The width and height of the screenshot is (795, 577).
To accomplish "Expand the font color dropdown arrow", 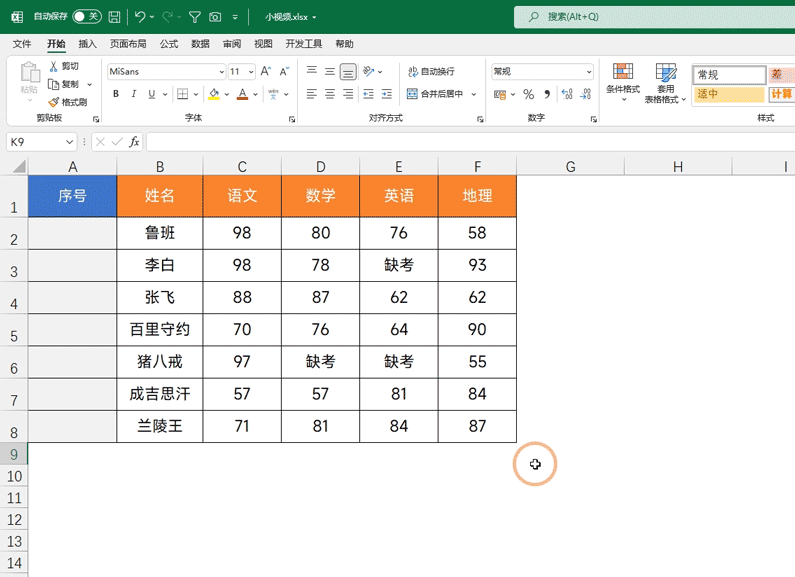I will 256,94.
